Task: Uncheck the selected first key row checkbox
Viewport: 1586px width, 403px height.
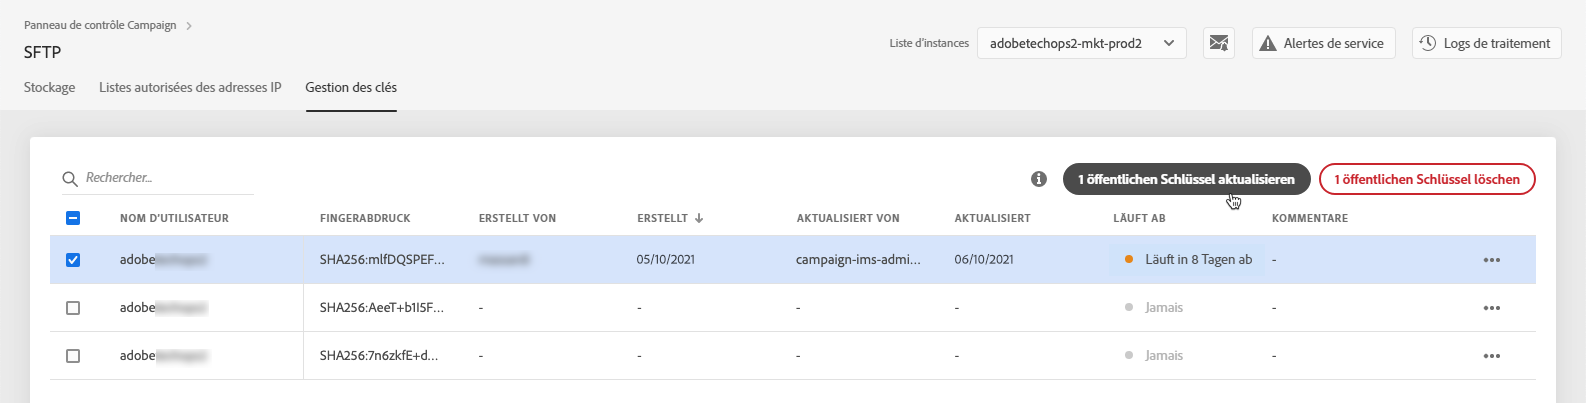Action: click(x=73, y=260)
